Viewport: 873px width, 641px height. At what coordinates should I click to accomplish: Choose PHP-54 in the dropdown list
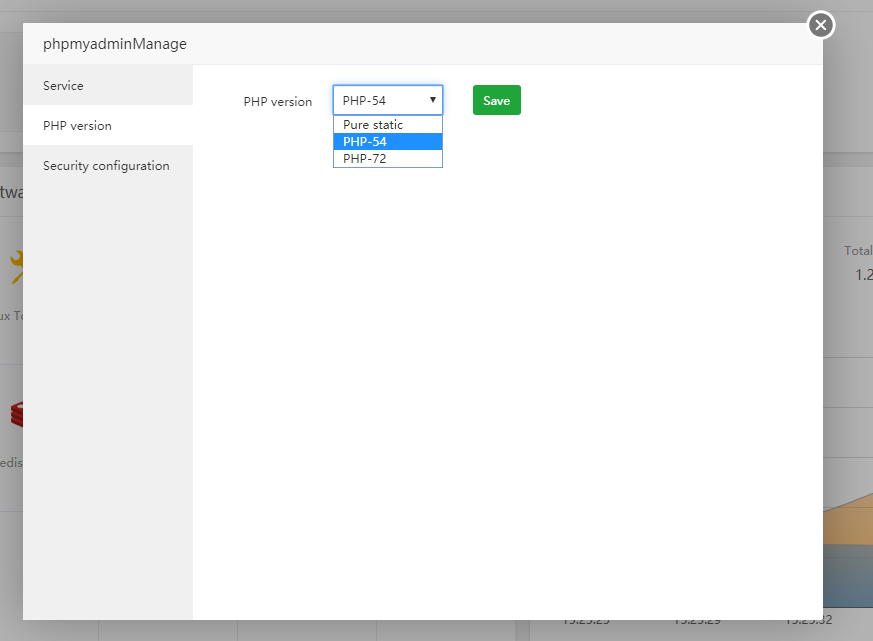pyautogui.click(x=388, y=141)
